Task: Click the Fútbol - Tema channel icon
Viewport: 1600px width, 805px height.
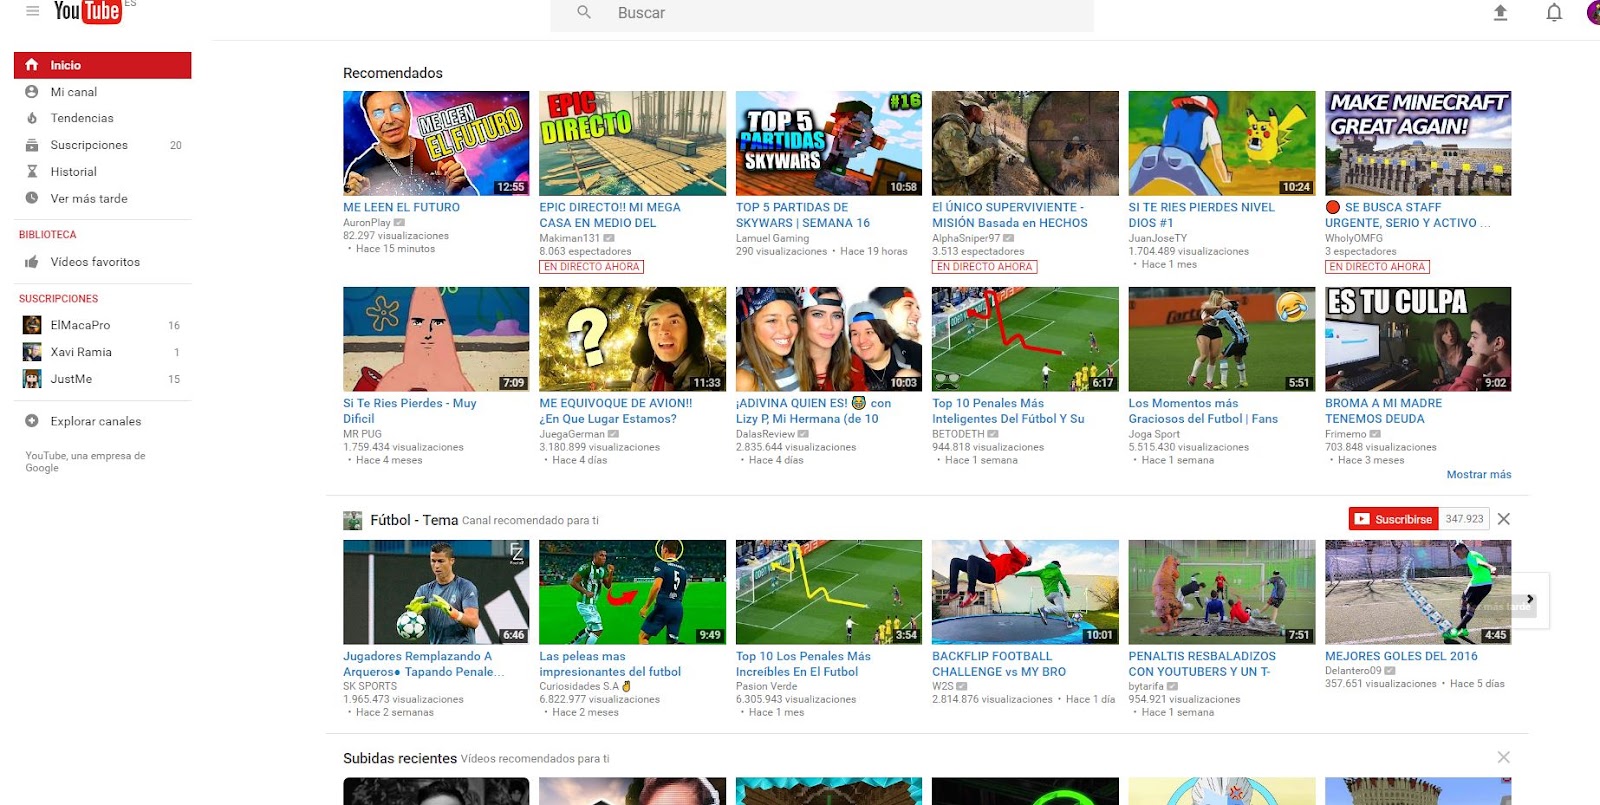Action: coord(352,520)
